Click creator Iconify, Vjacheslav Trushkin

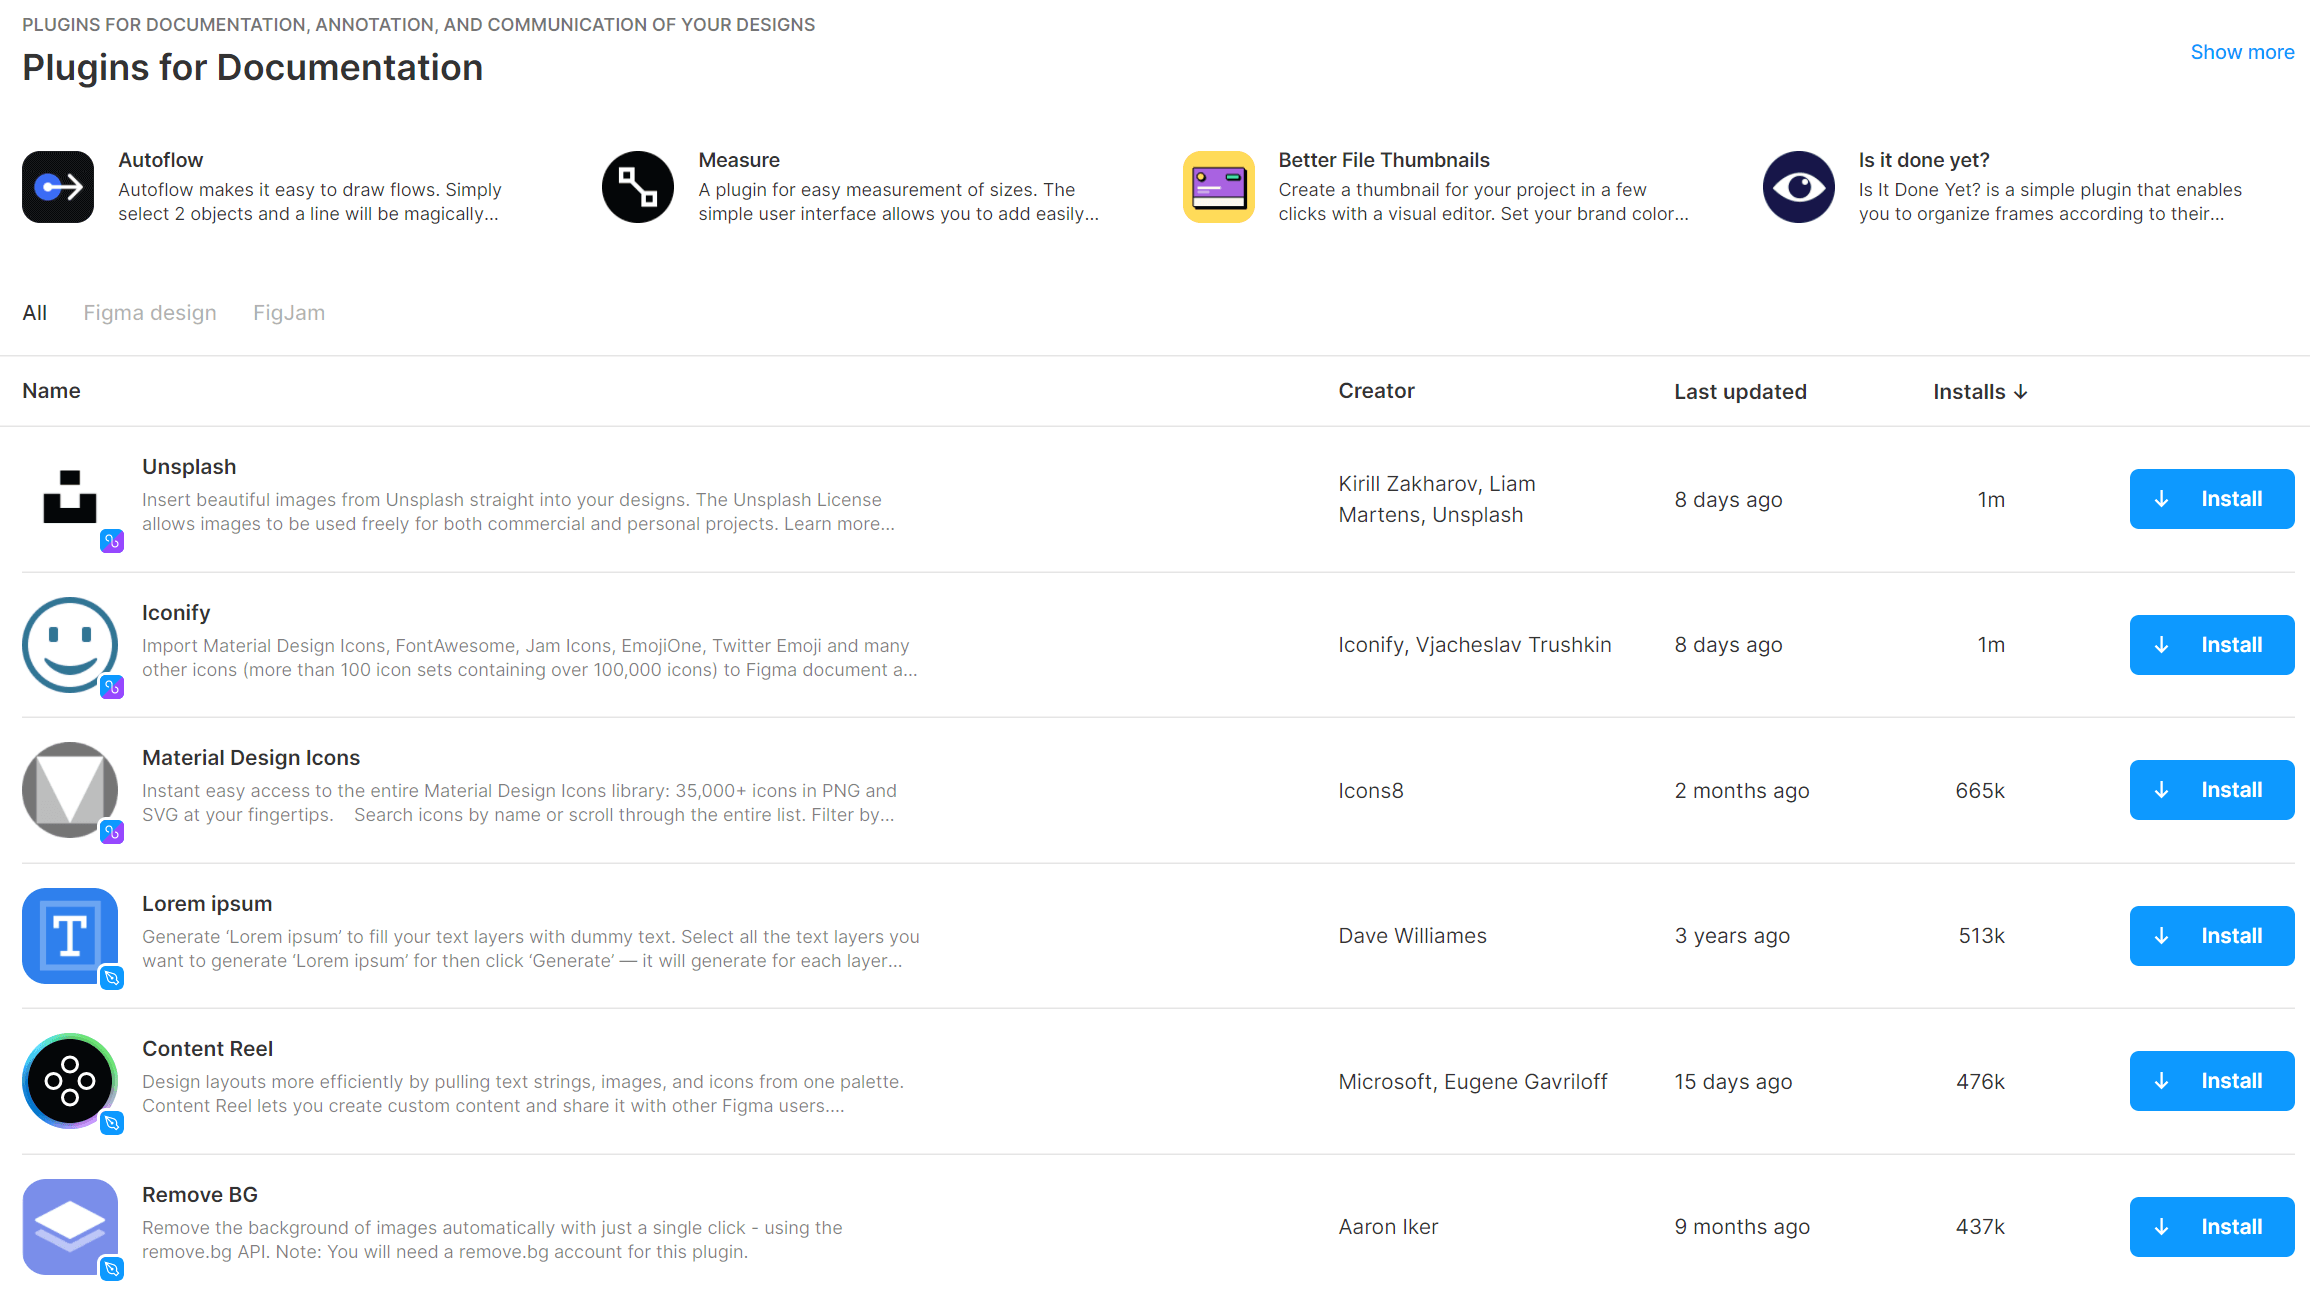pyautogui.click(x=1475, y=645)
